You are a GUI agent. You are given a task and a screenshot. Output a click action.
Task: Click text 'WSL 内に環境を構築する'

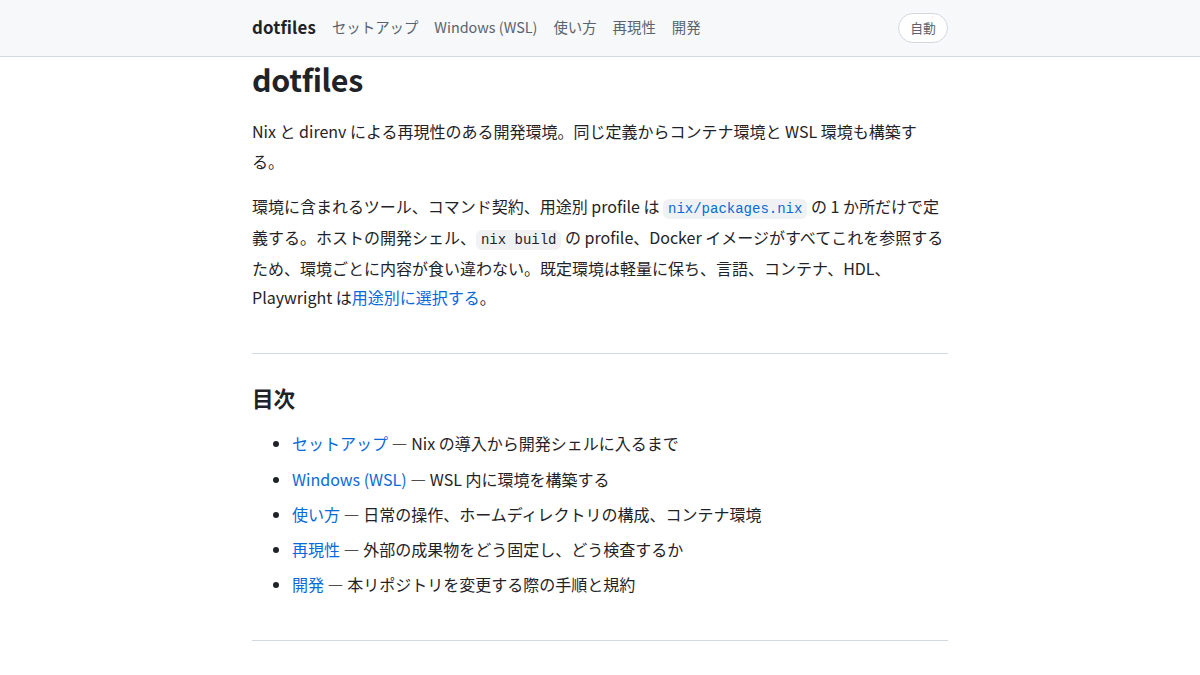[519, 480]
